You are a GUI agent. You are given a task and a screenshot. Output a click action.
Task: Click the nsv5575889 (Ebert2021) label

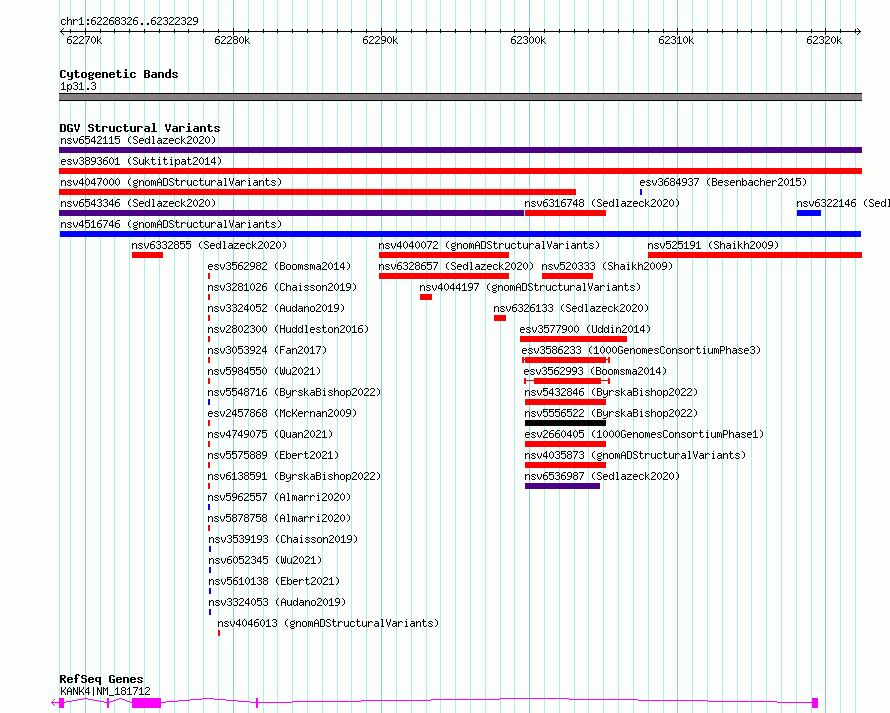[273, 455]
